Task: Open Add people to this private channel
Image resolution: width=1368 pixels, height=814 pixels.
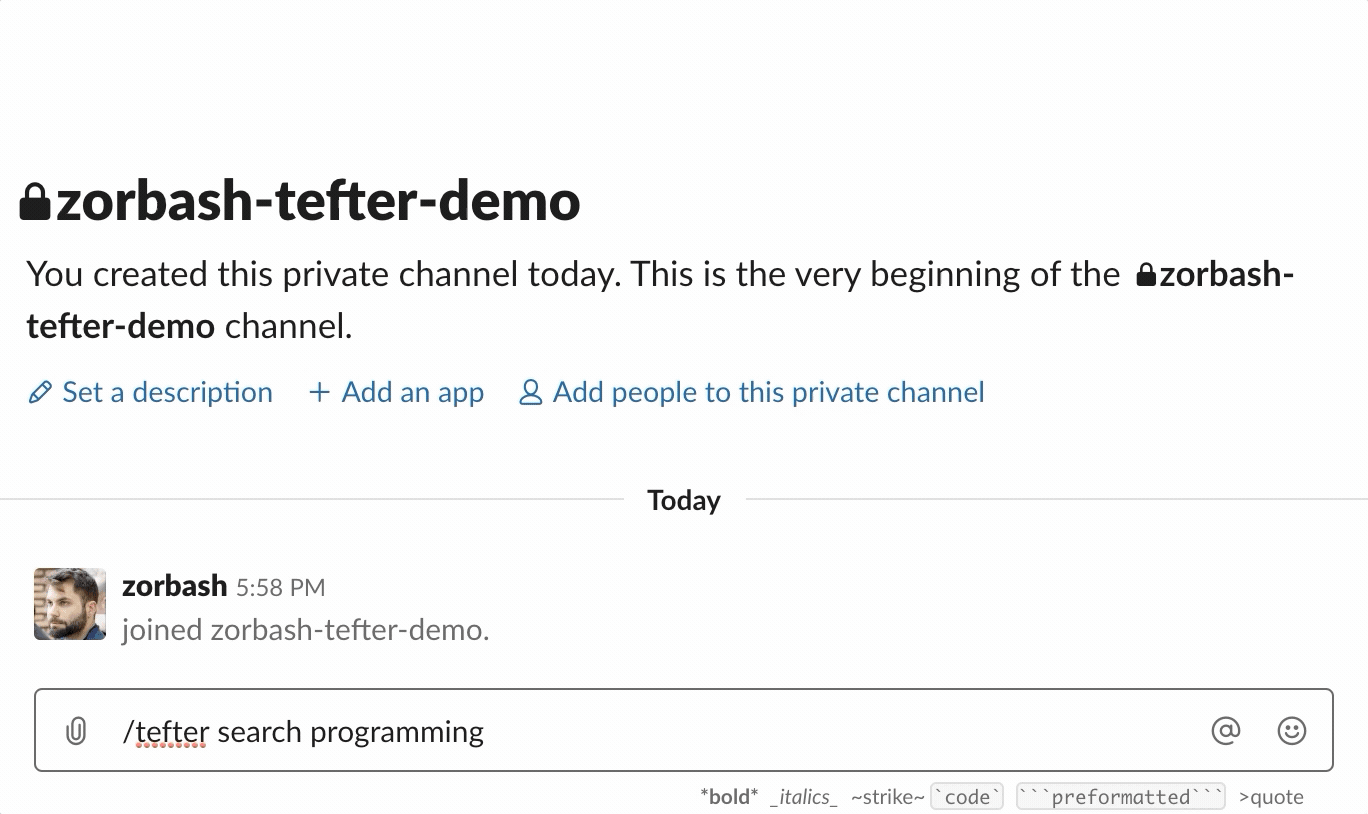Action: point(767,392)
